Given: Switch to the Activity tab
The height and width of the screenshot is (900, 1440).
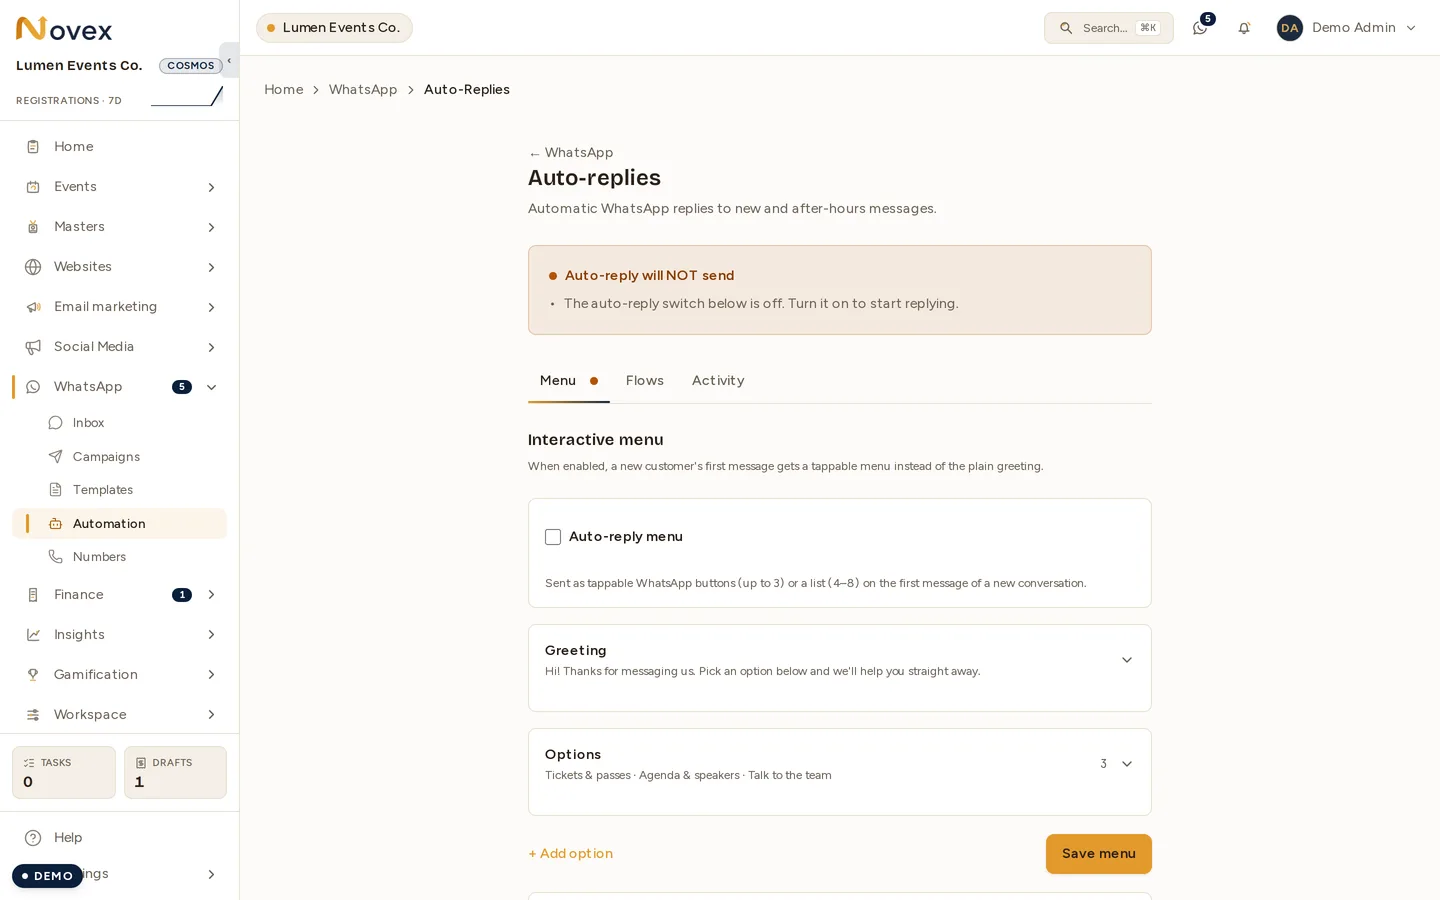Looking at the screenshot, I should pyautogui.click(x=718, y=381).
